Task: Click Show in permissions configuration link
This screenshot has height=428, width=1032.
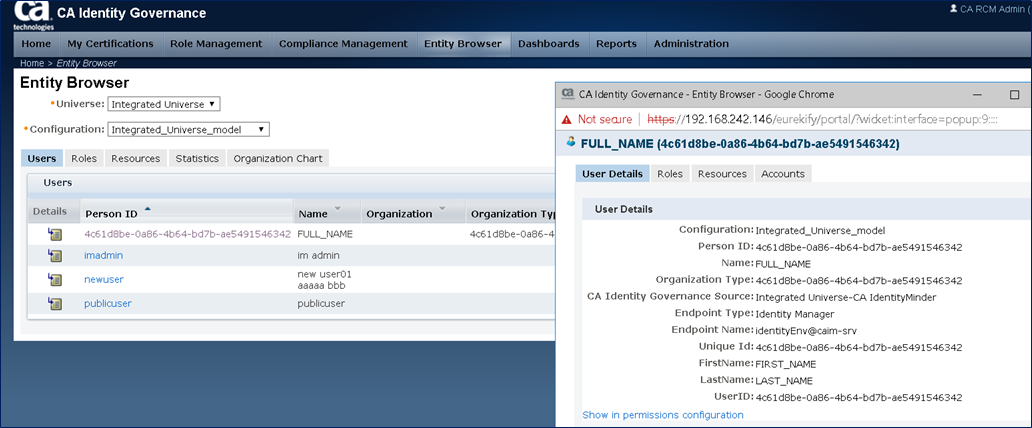Action: (x=663, y=415)
